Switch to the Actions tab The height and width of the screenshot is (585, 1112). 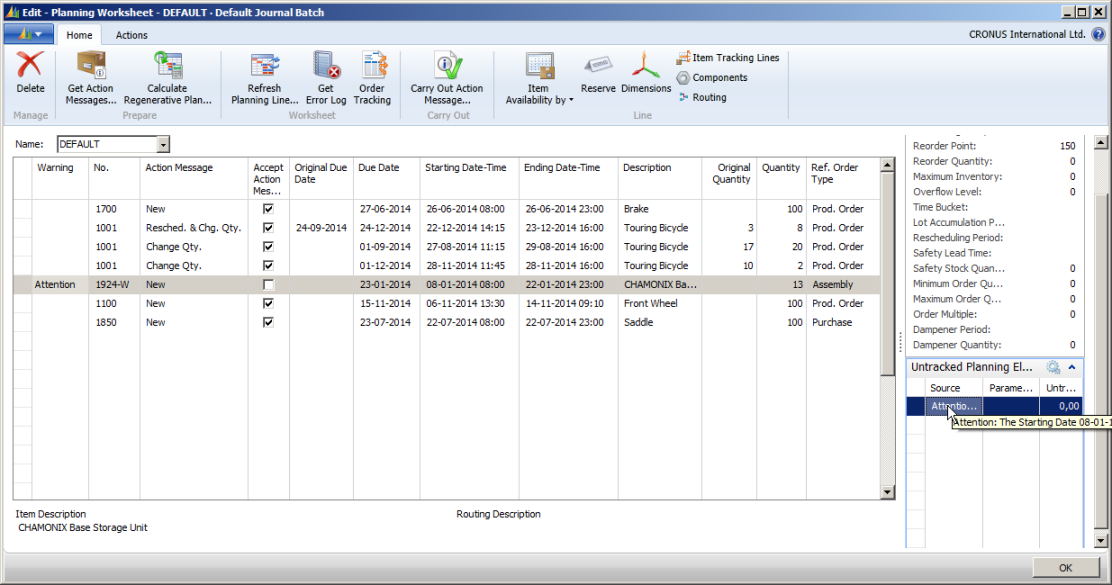point(132,35)
